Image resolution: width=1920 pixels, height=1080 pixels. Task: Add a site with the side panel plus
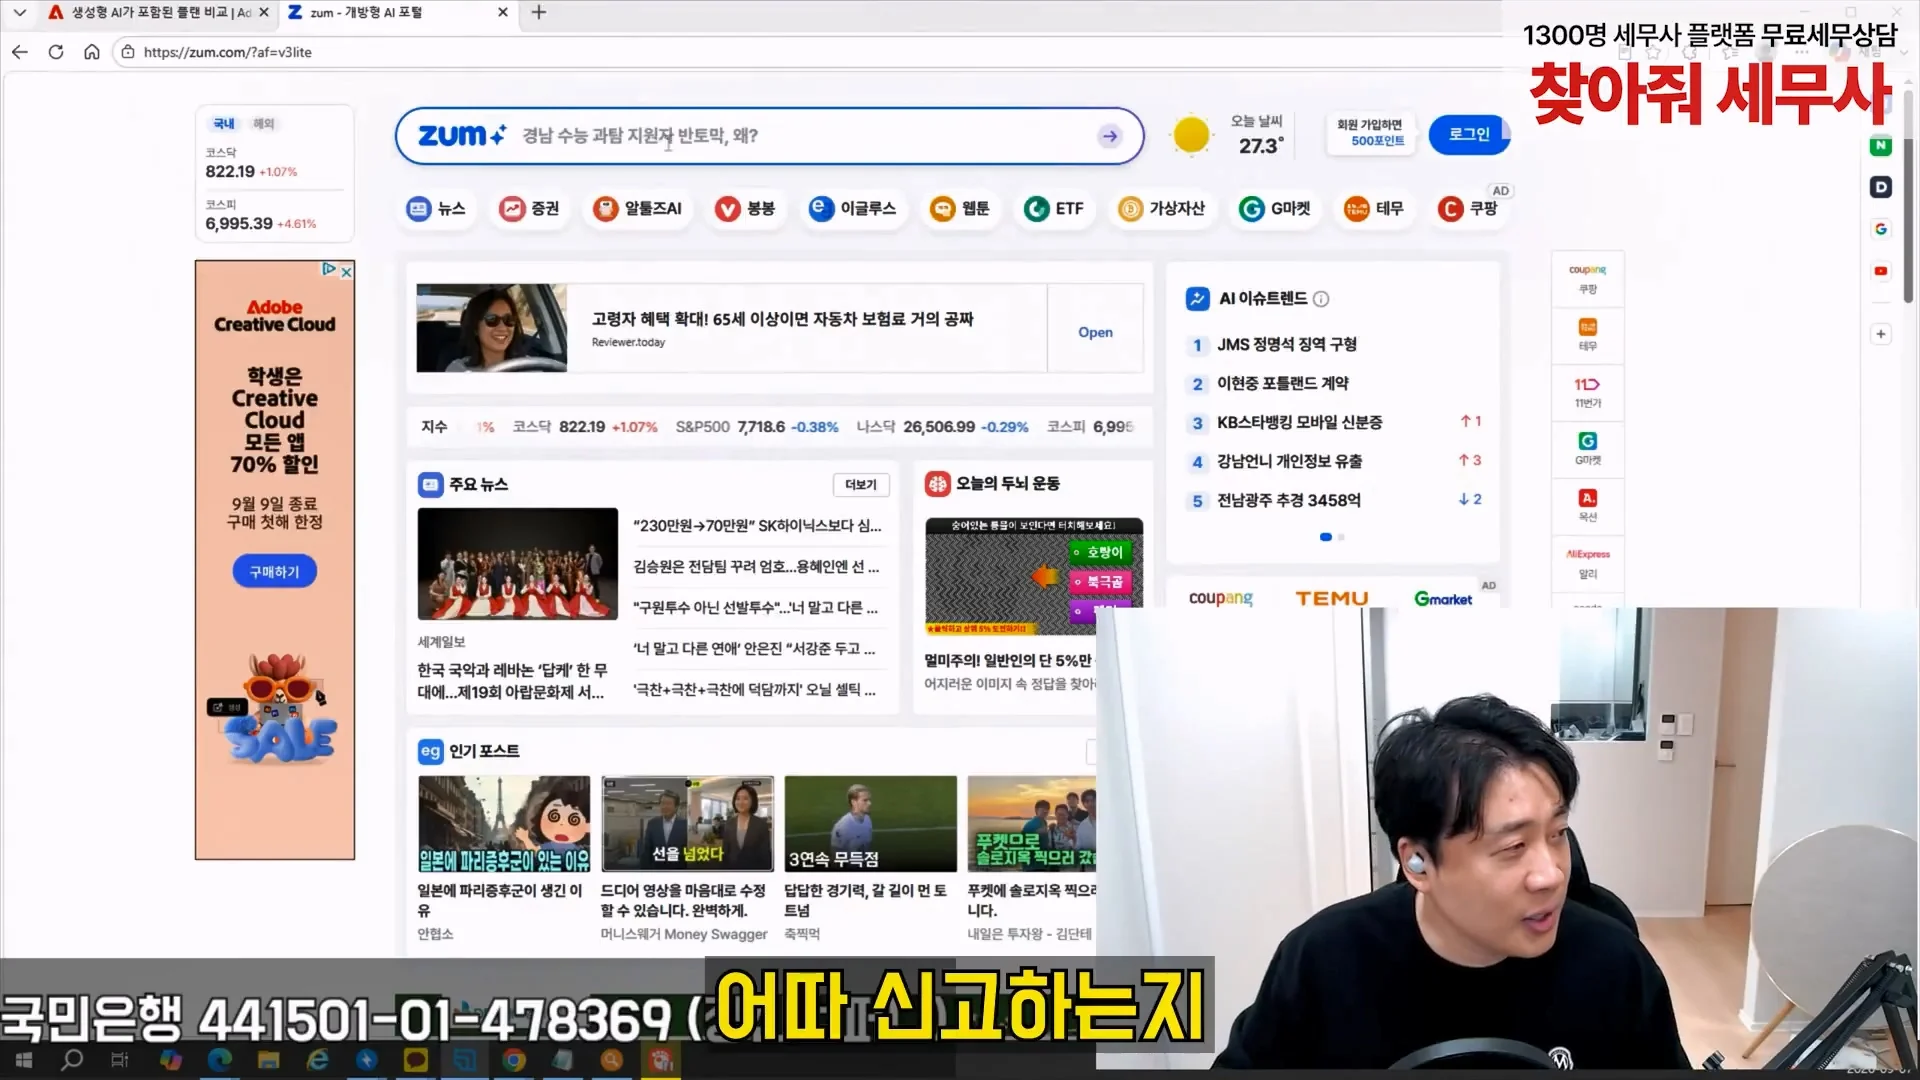coord(1881,334)
